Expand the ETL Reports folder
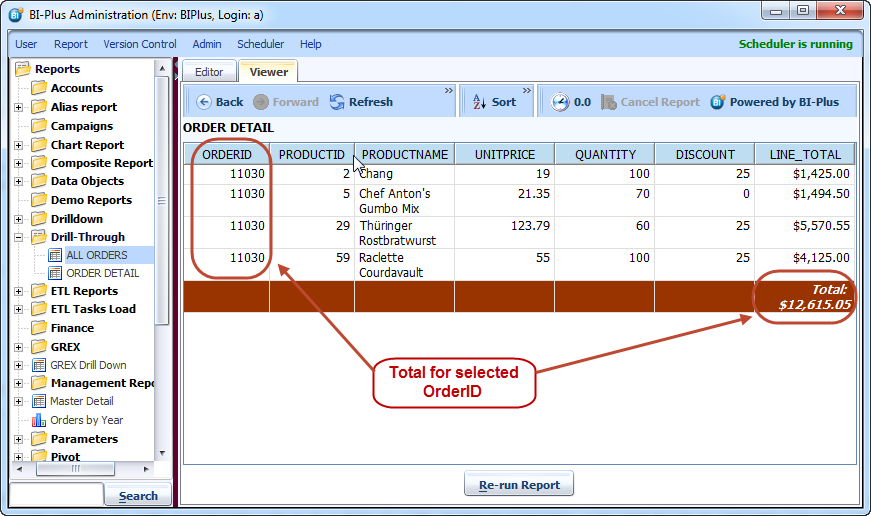This screenshot has height=516, width=871. (18, 291)
